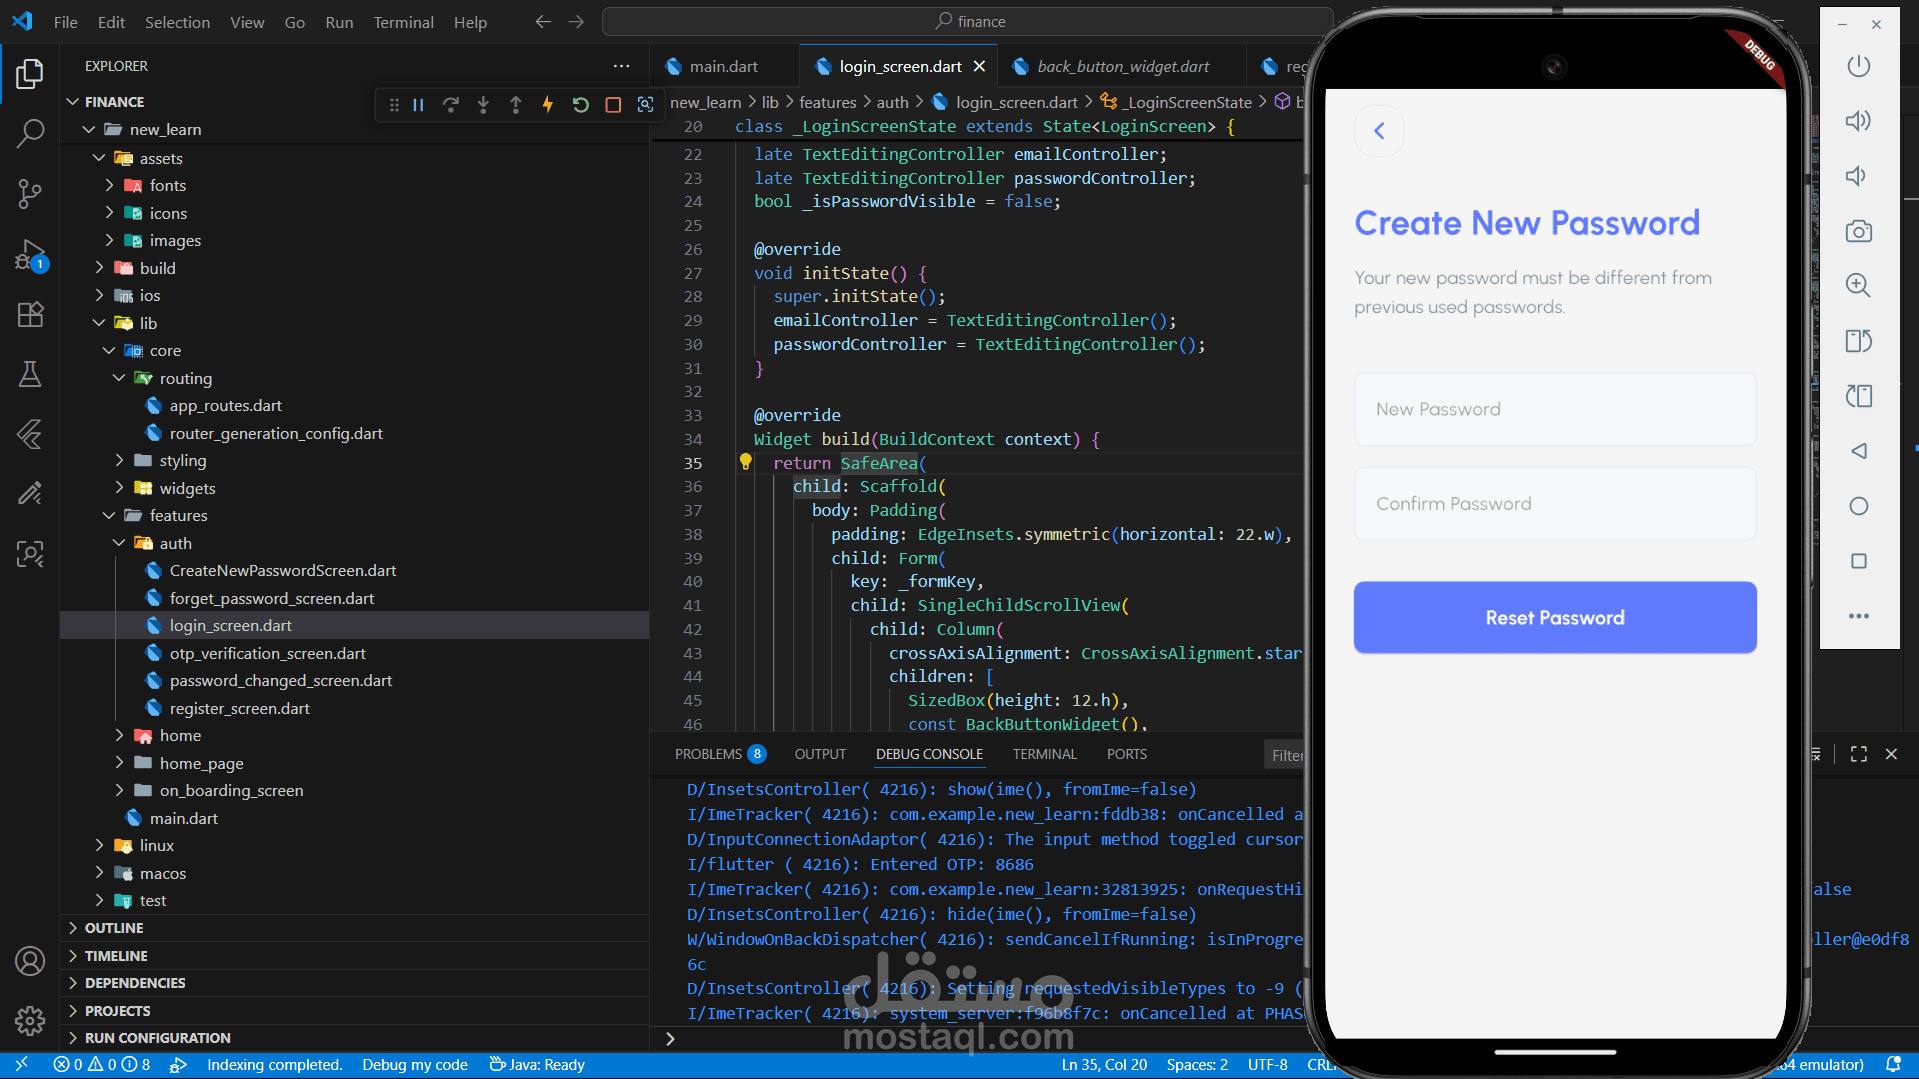Open the Terminal menu

403,22
